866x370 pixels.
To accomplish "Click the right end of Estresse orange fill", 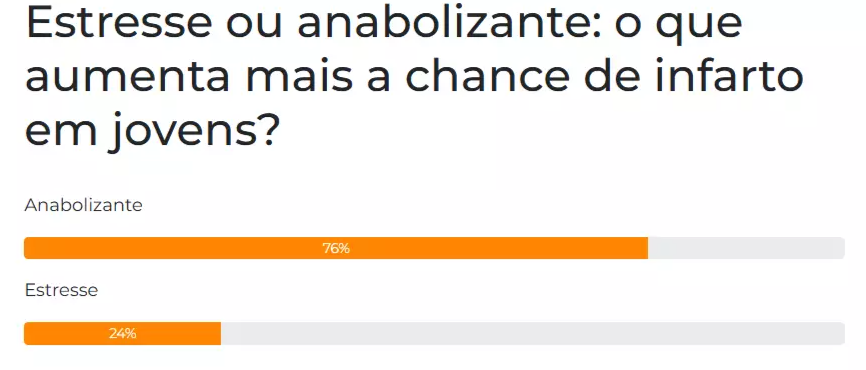I will pos(217,334).
